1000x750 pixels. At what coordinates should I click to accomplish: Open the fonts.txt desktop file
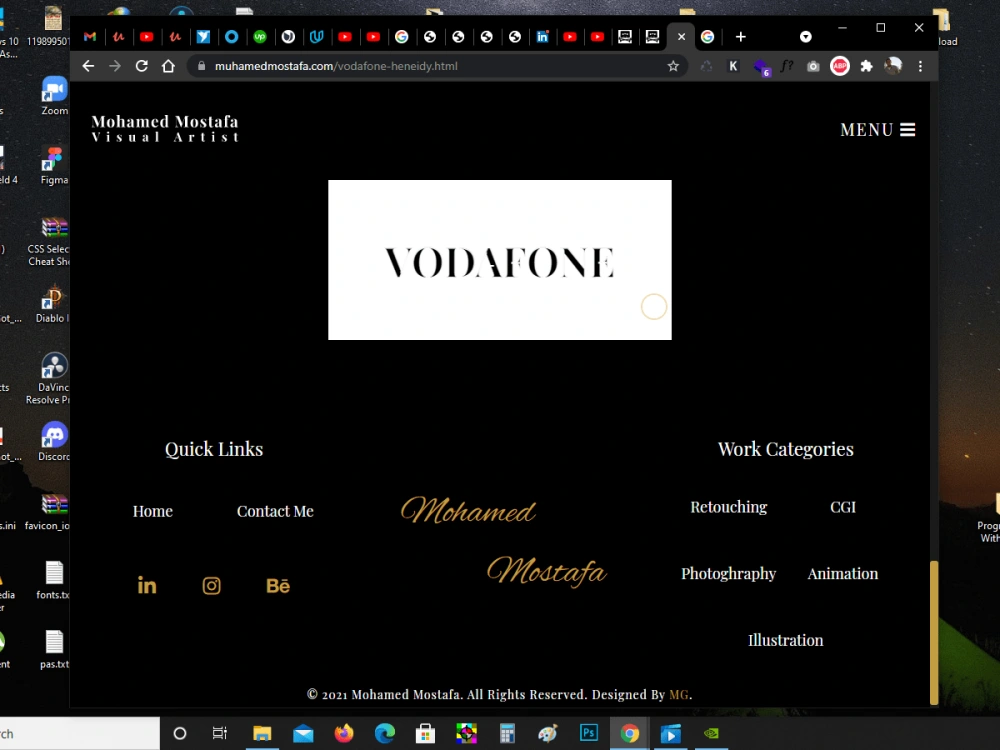click(54, 580)
